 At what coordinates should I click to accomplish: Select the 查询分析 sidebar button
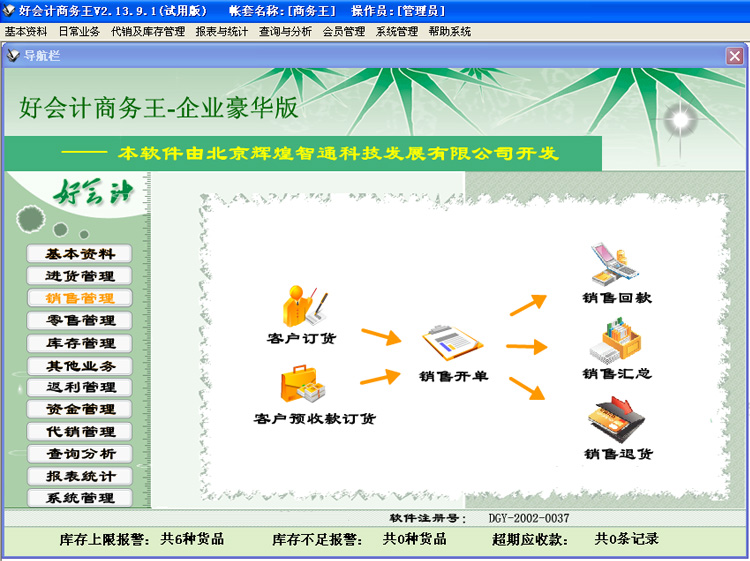coord(79,453)
